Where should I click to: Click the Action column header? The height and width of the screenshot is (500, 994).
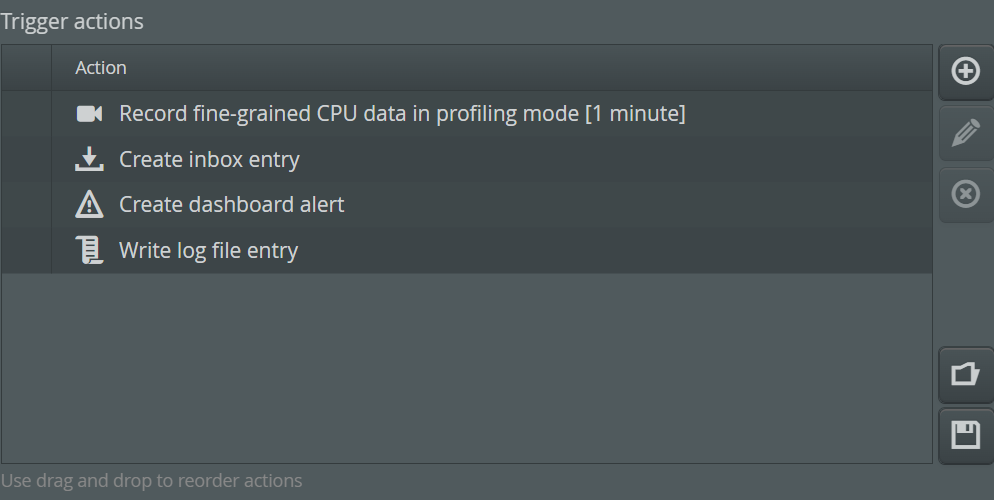tap(101, 68)
